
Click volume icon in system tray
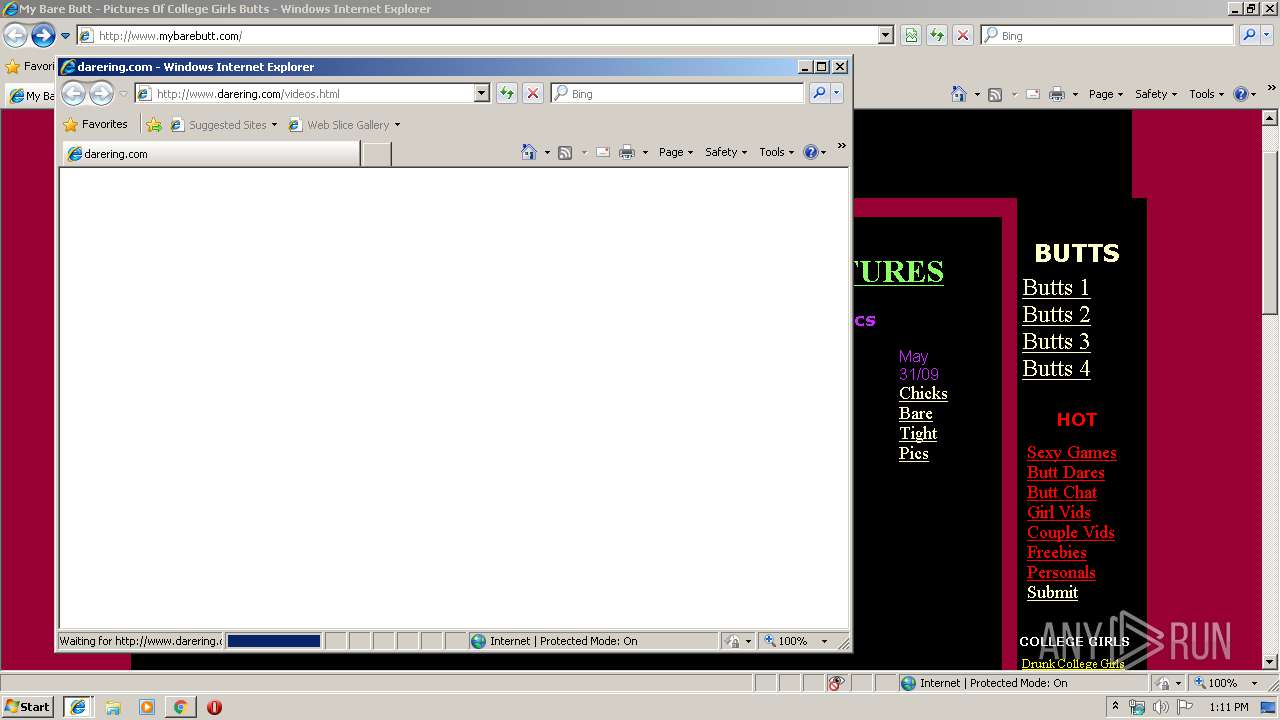(x=1161, y=707)
